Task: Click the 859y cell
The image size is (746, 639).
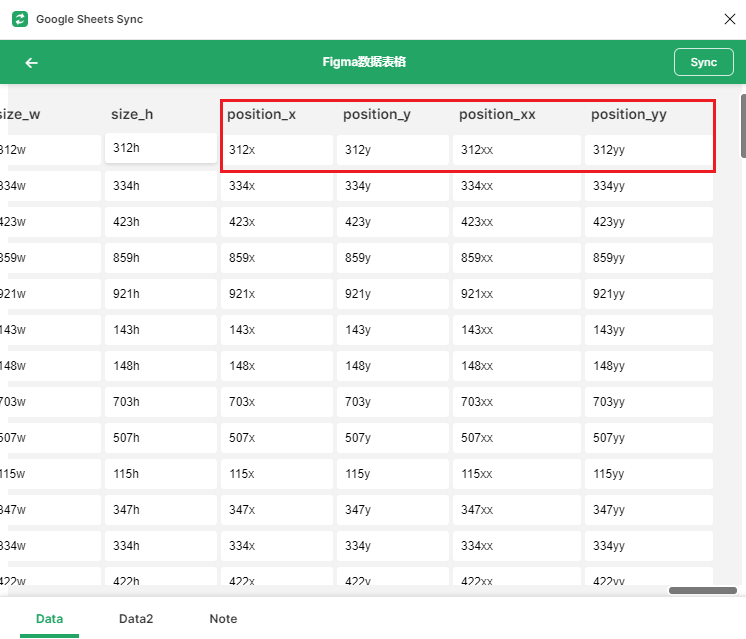Action: [x=392, y=258]
